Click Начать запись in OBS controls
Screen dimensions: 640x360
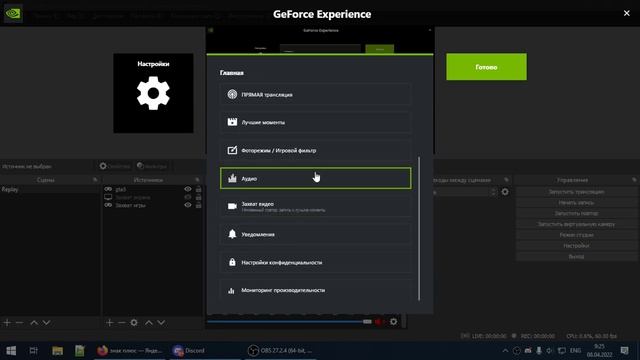576,202
